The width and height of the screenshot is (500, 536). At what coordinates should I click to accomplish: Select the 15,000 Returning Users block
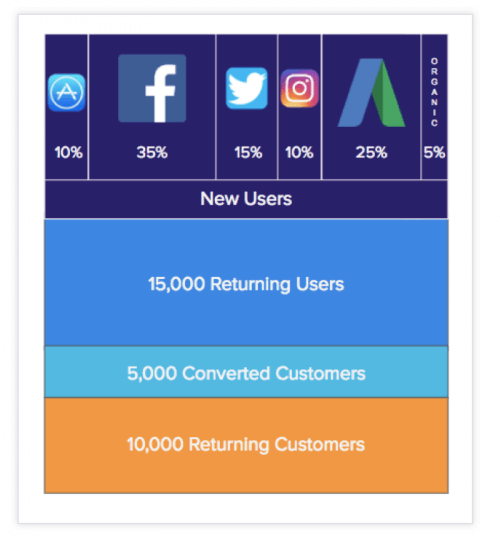[x=246, y=283]
